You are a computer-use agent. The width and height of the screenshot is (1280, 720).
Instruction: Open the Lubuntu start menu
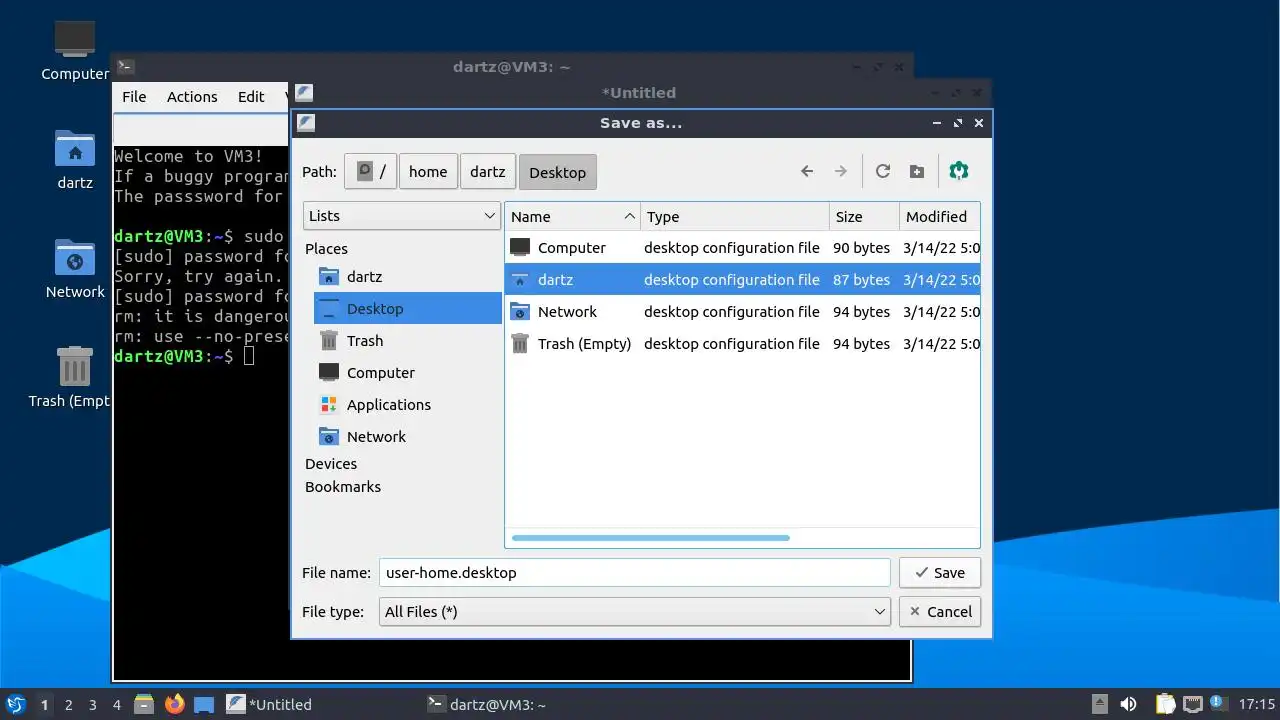tap(15, 704)
